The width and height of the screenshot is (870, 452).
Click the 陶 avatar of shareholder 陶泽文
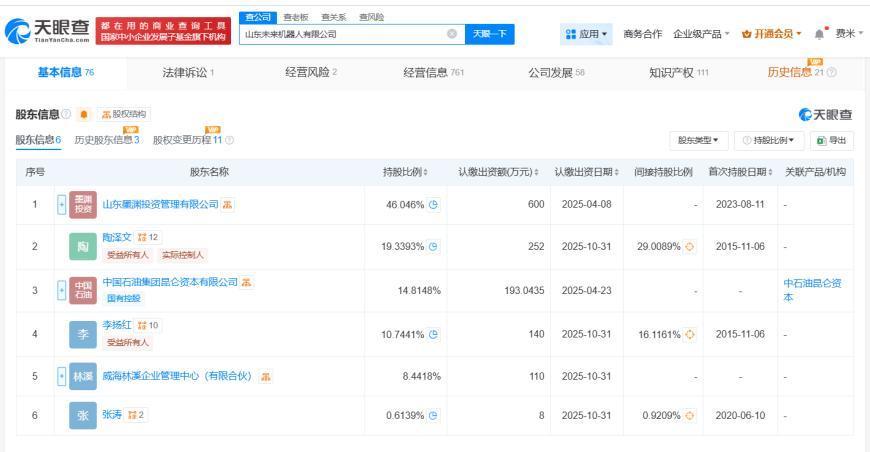(x=83, y=246)
